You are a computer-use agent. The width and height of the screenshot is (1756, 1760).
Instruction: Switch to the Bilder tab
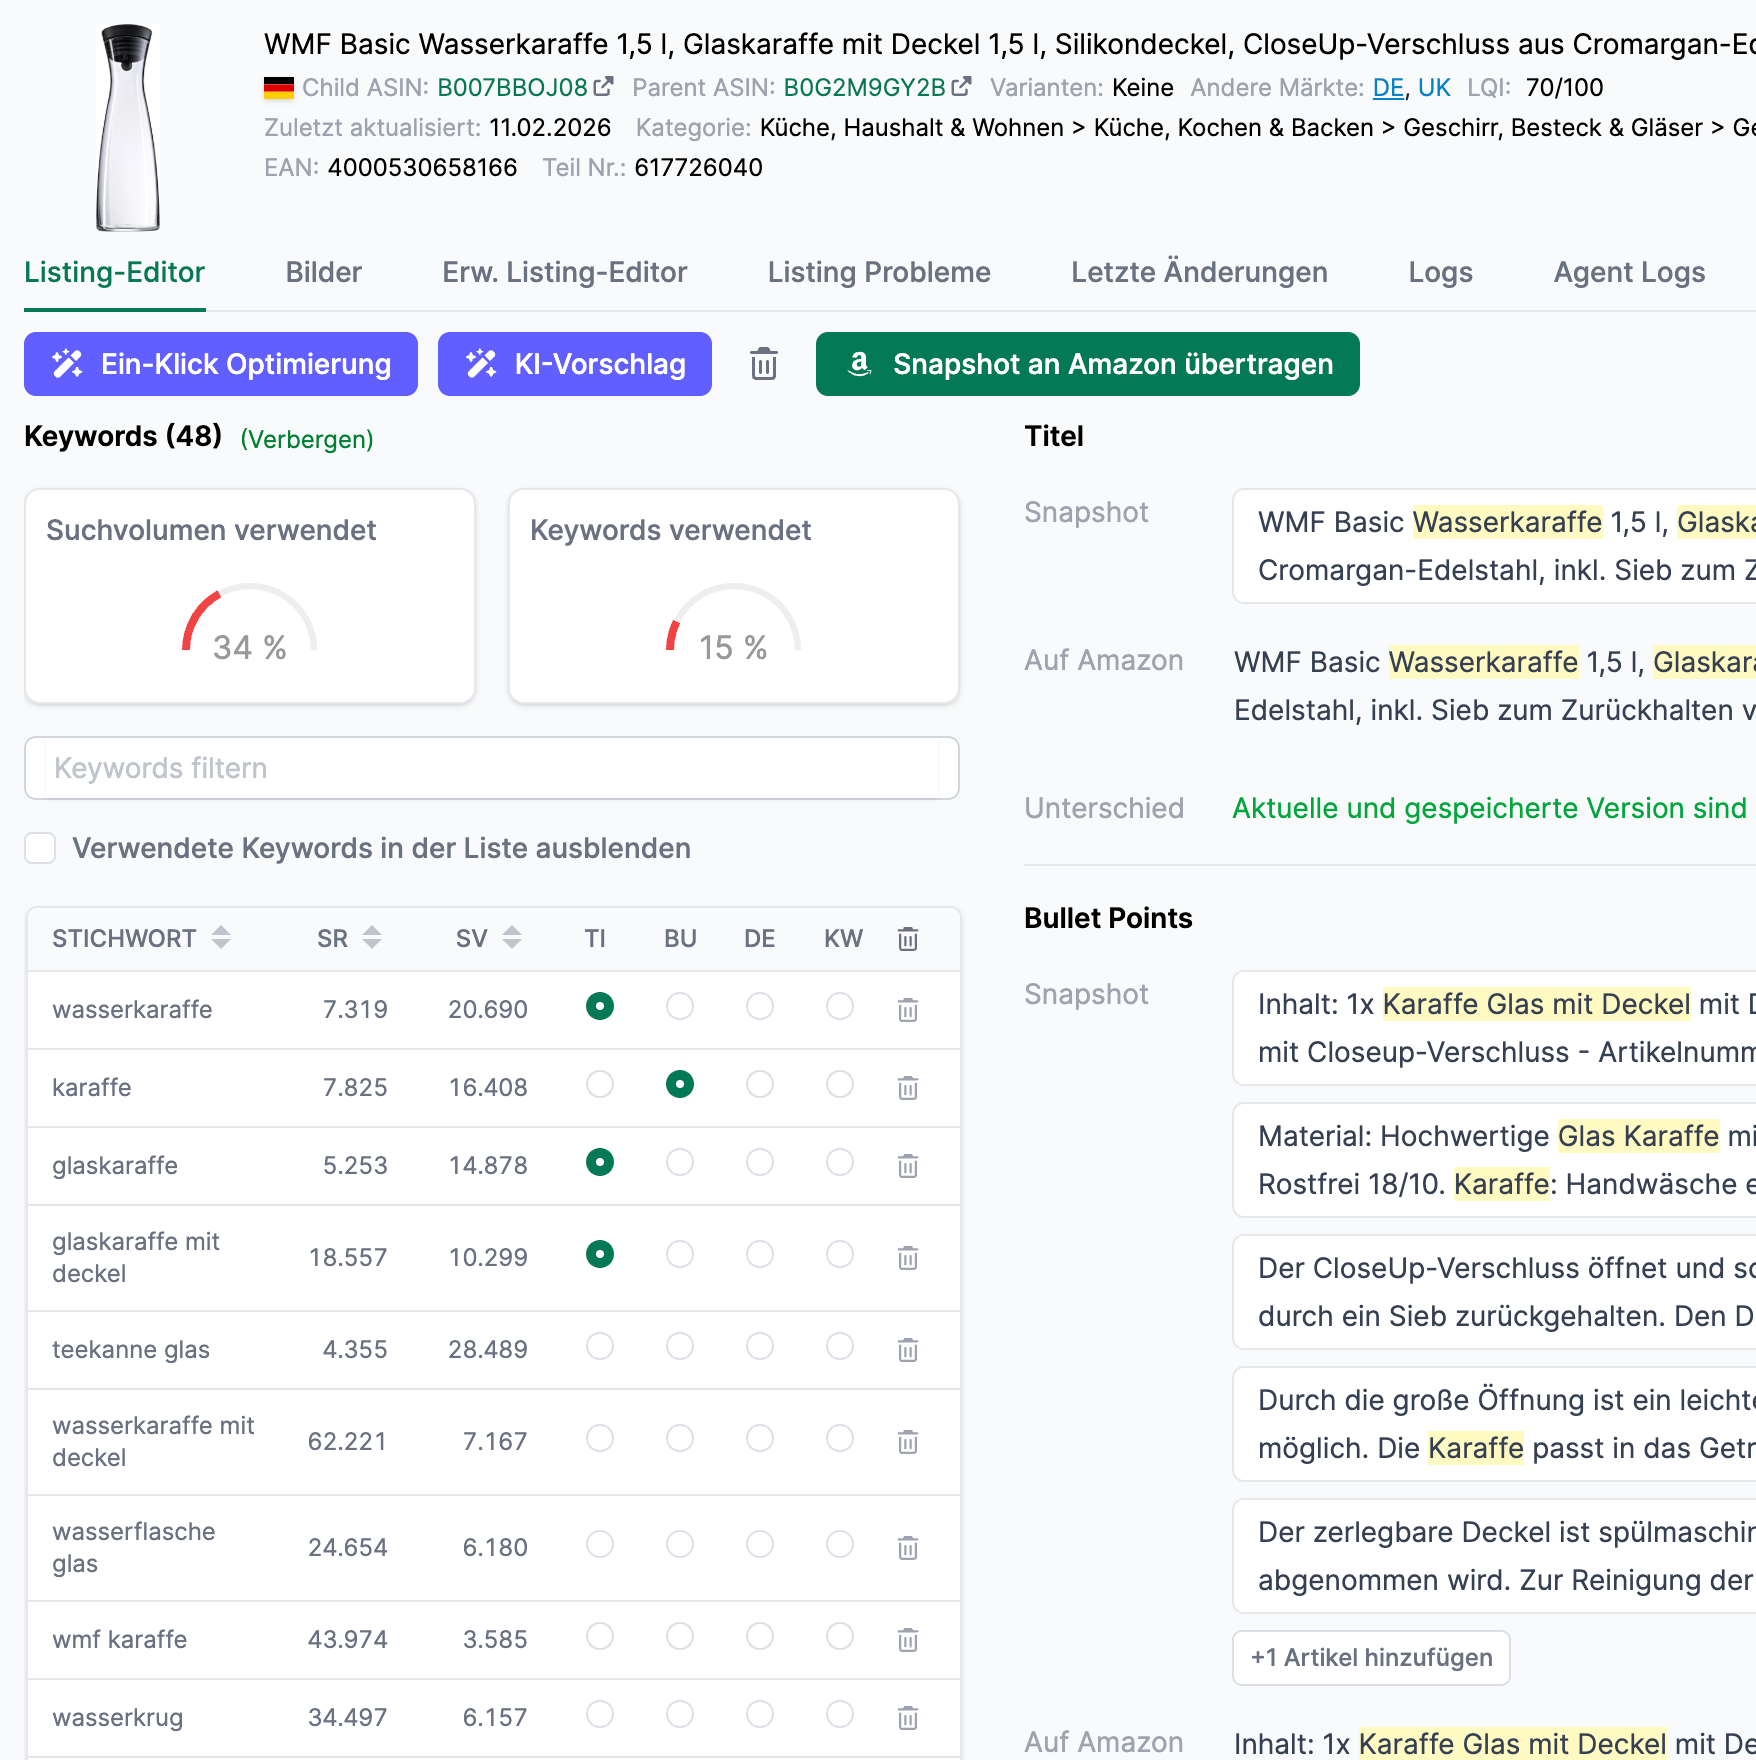(323, 272)
